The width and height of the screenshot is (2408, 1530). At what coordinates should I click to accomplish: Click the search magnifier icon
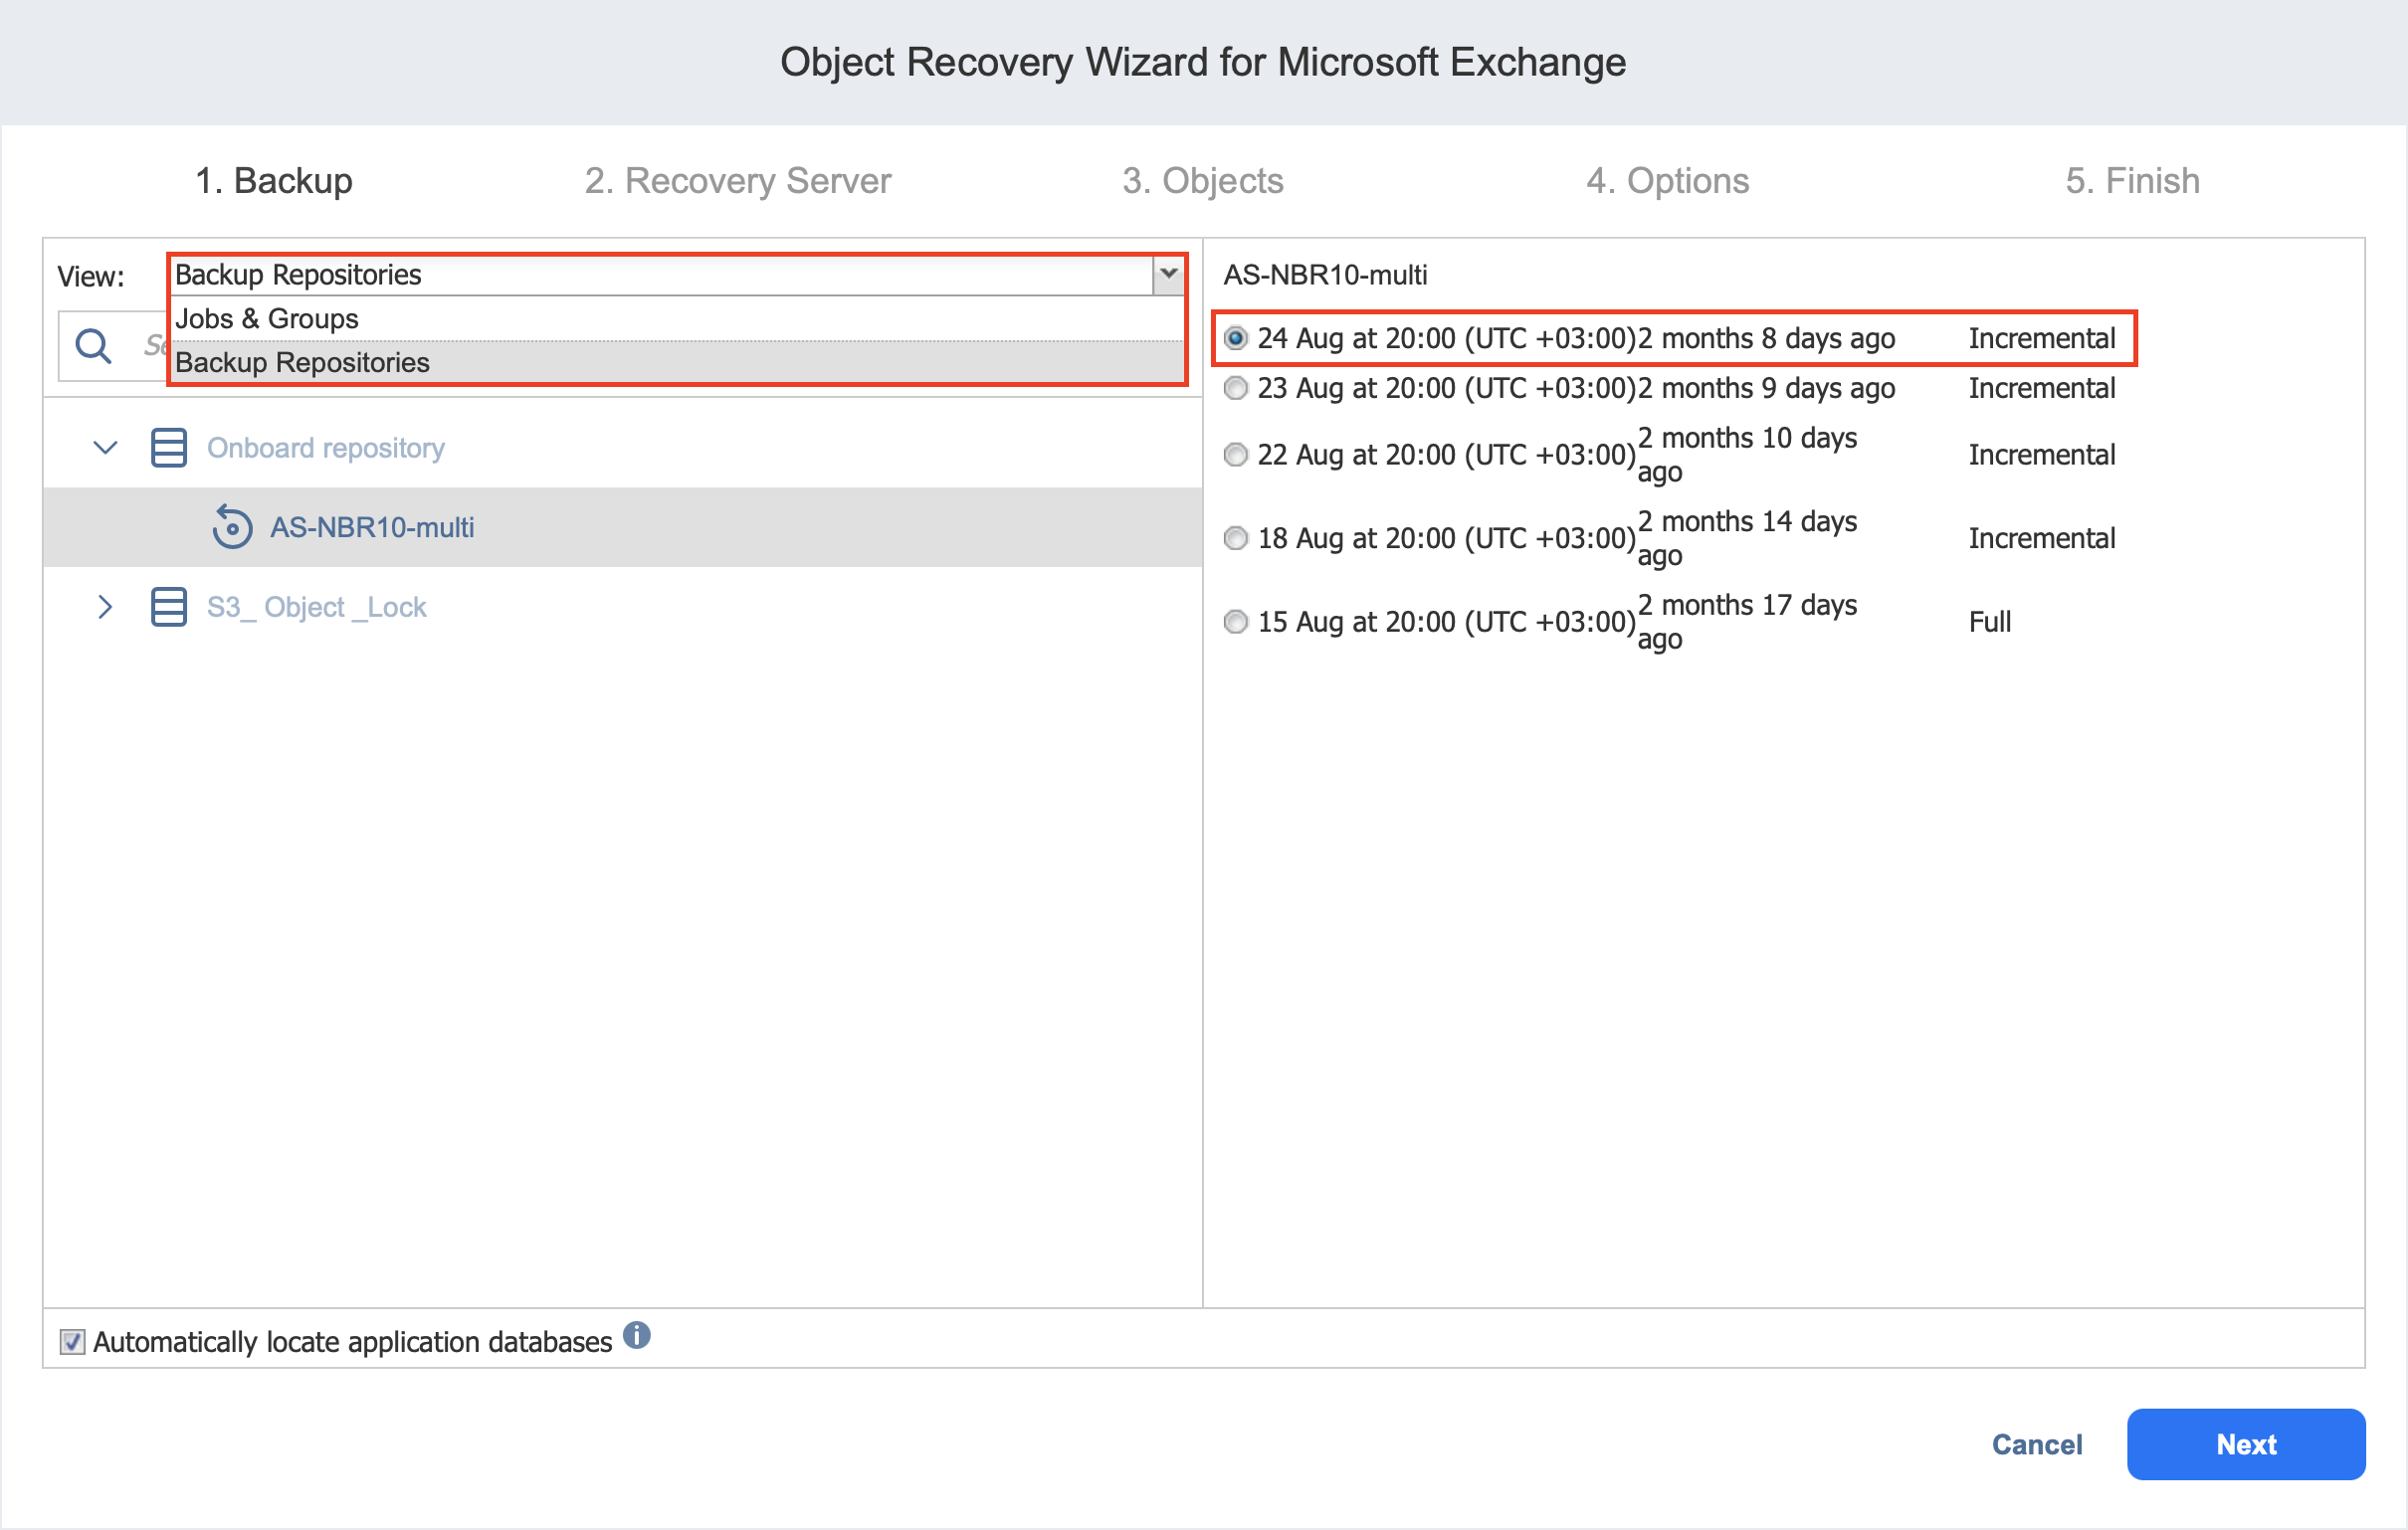(93, 346)
